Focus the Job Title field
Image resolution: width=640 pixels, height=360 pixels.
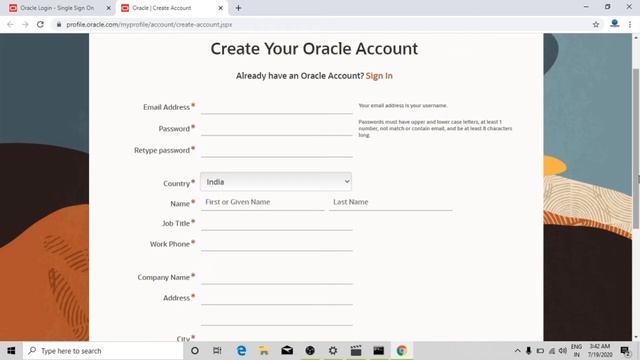point(276,223)
